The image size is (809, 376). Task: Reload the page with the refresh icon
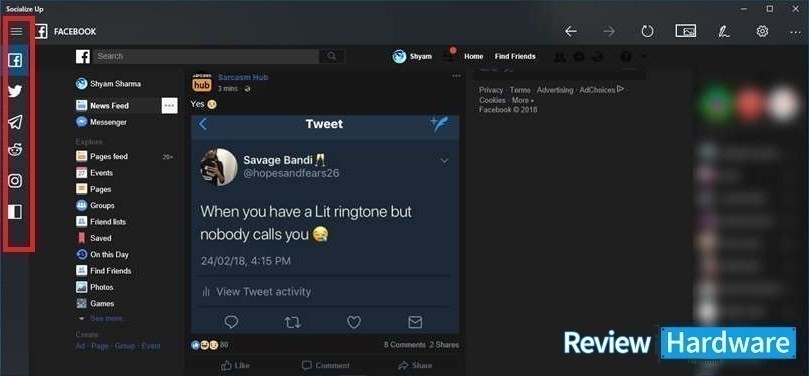point(647,31)
